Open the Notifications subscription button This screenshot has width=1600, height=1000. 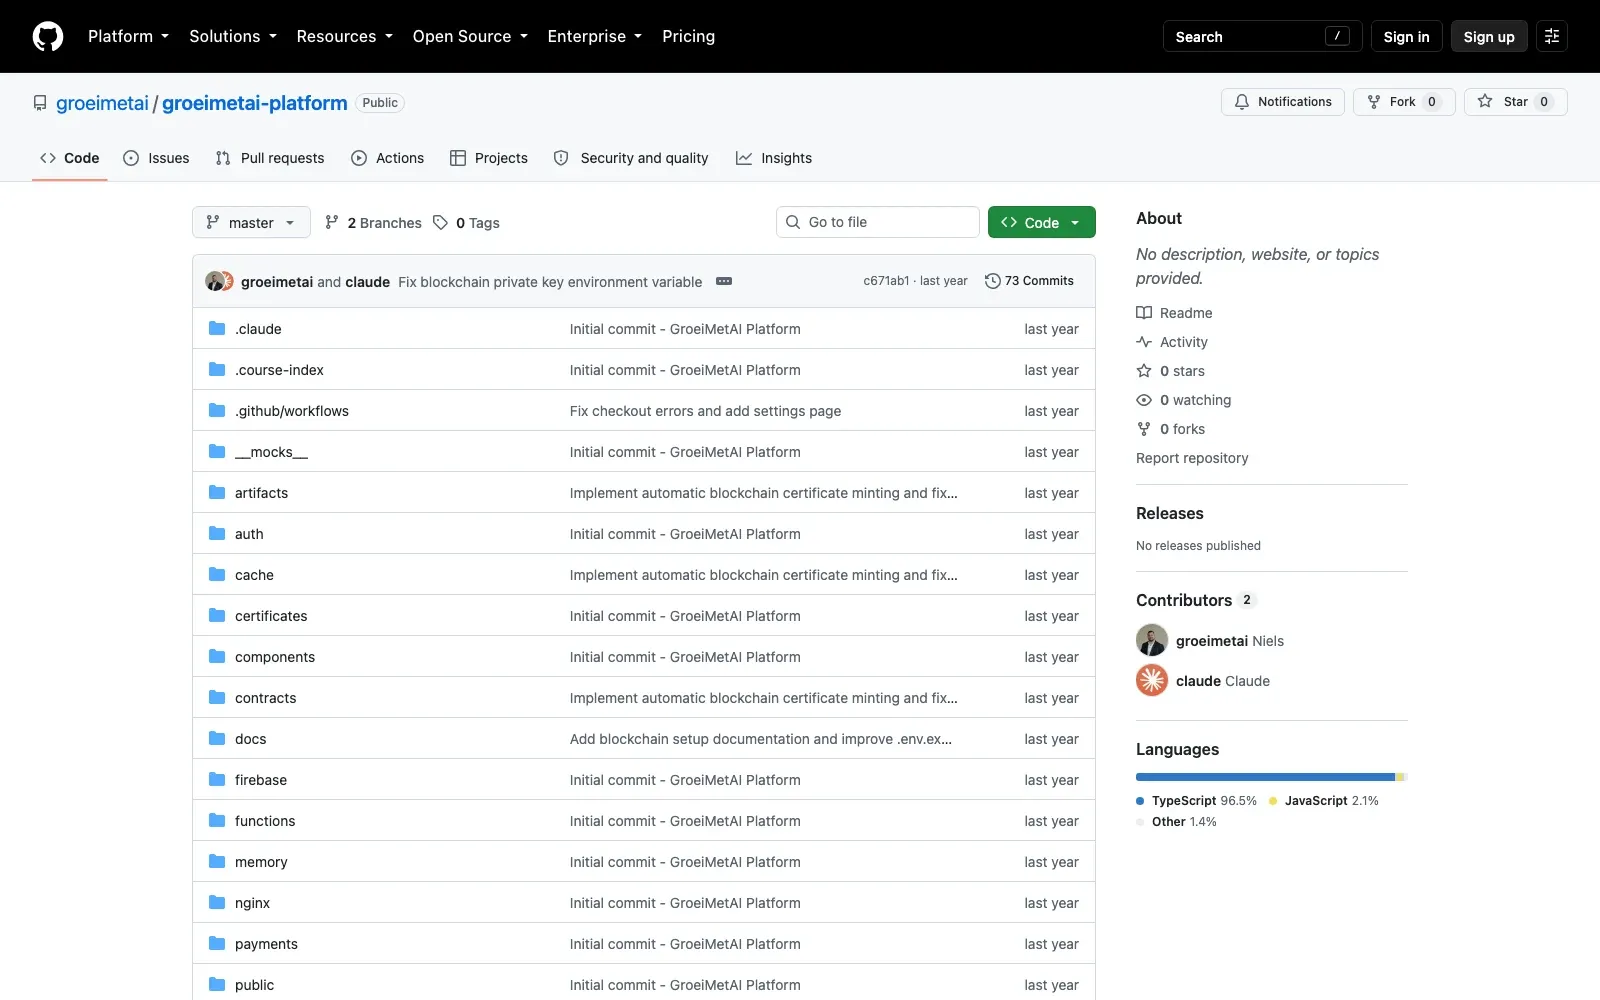(x=1282, y=102)
